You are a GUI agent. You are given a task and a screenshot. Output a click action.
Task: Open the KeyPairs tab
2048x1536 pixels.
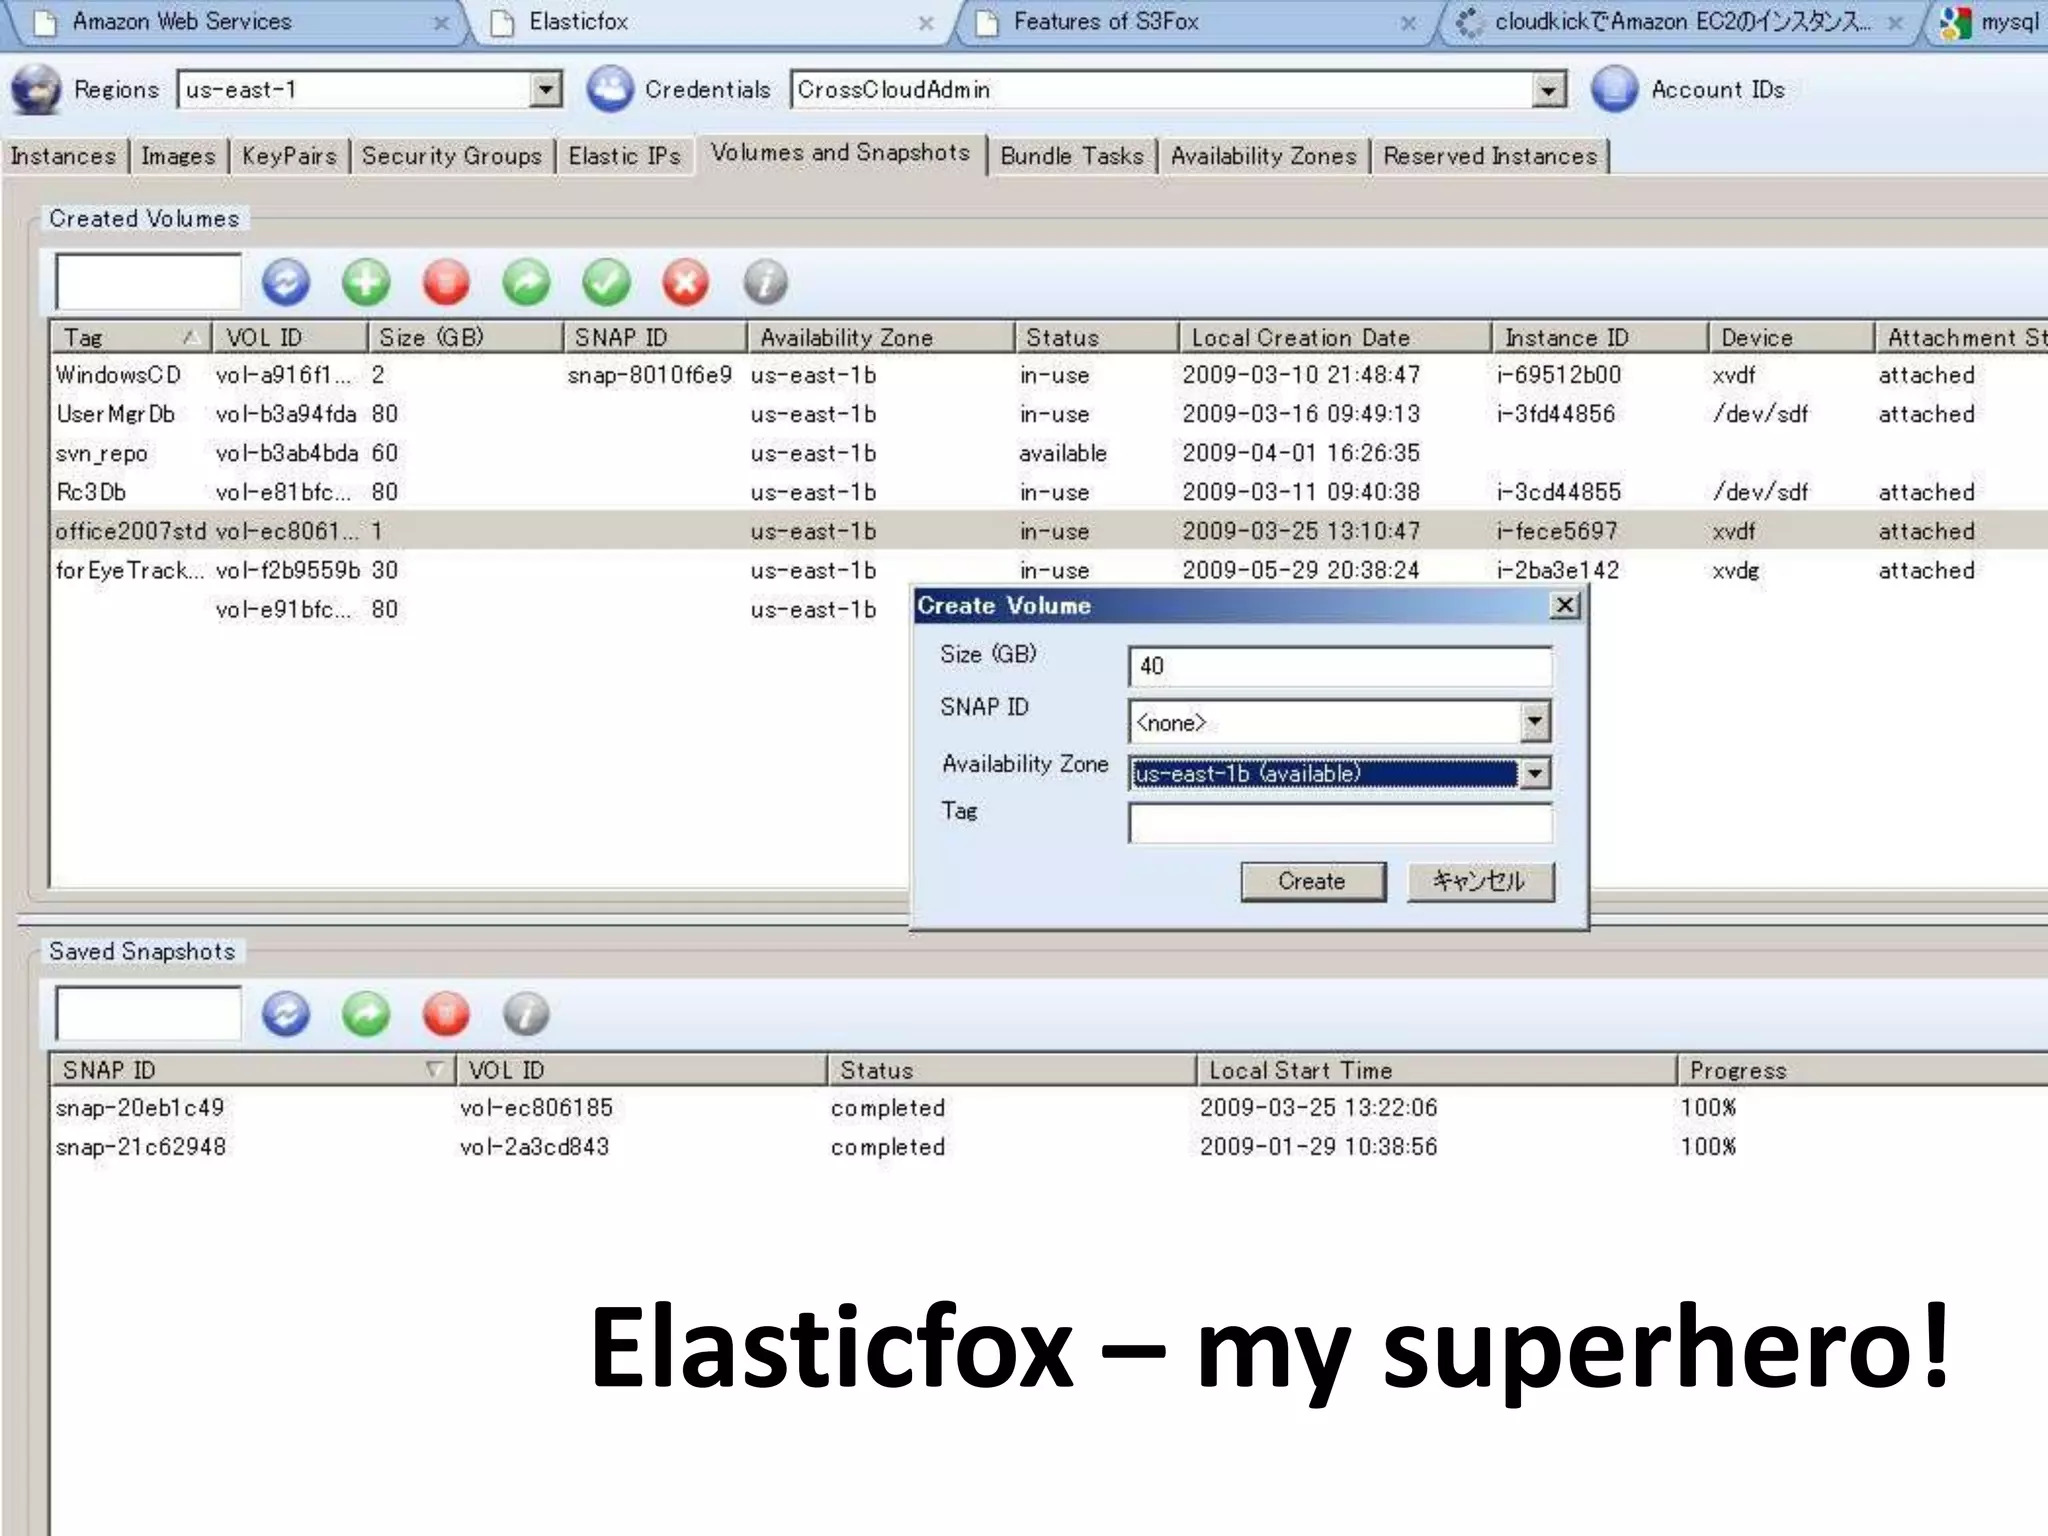[x=289, y=156]
